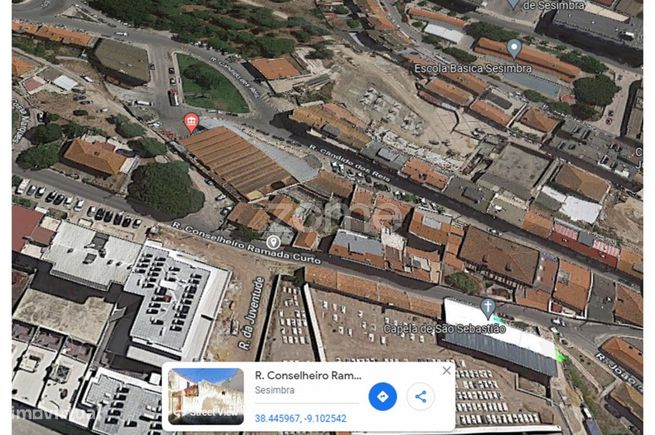Click the red museum map pin
The image size is (655, 435).
tap(191, 122)
